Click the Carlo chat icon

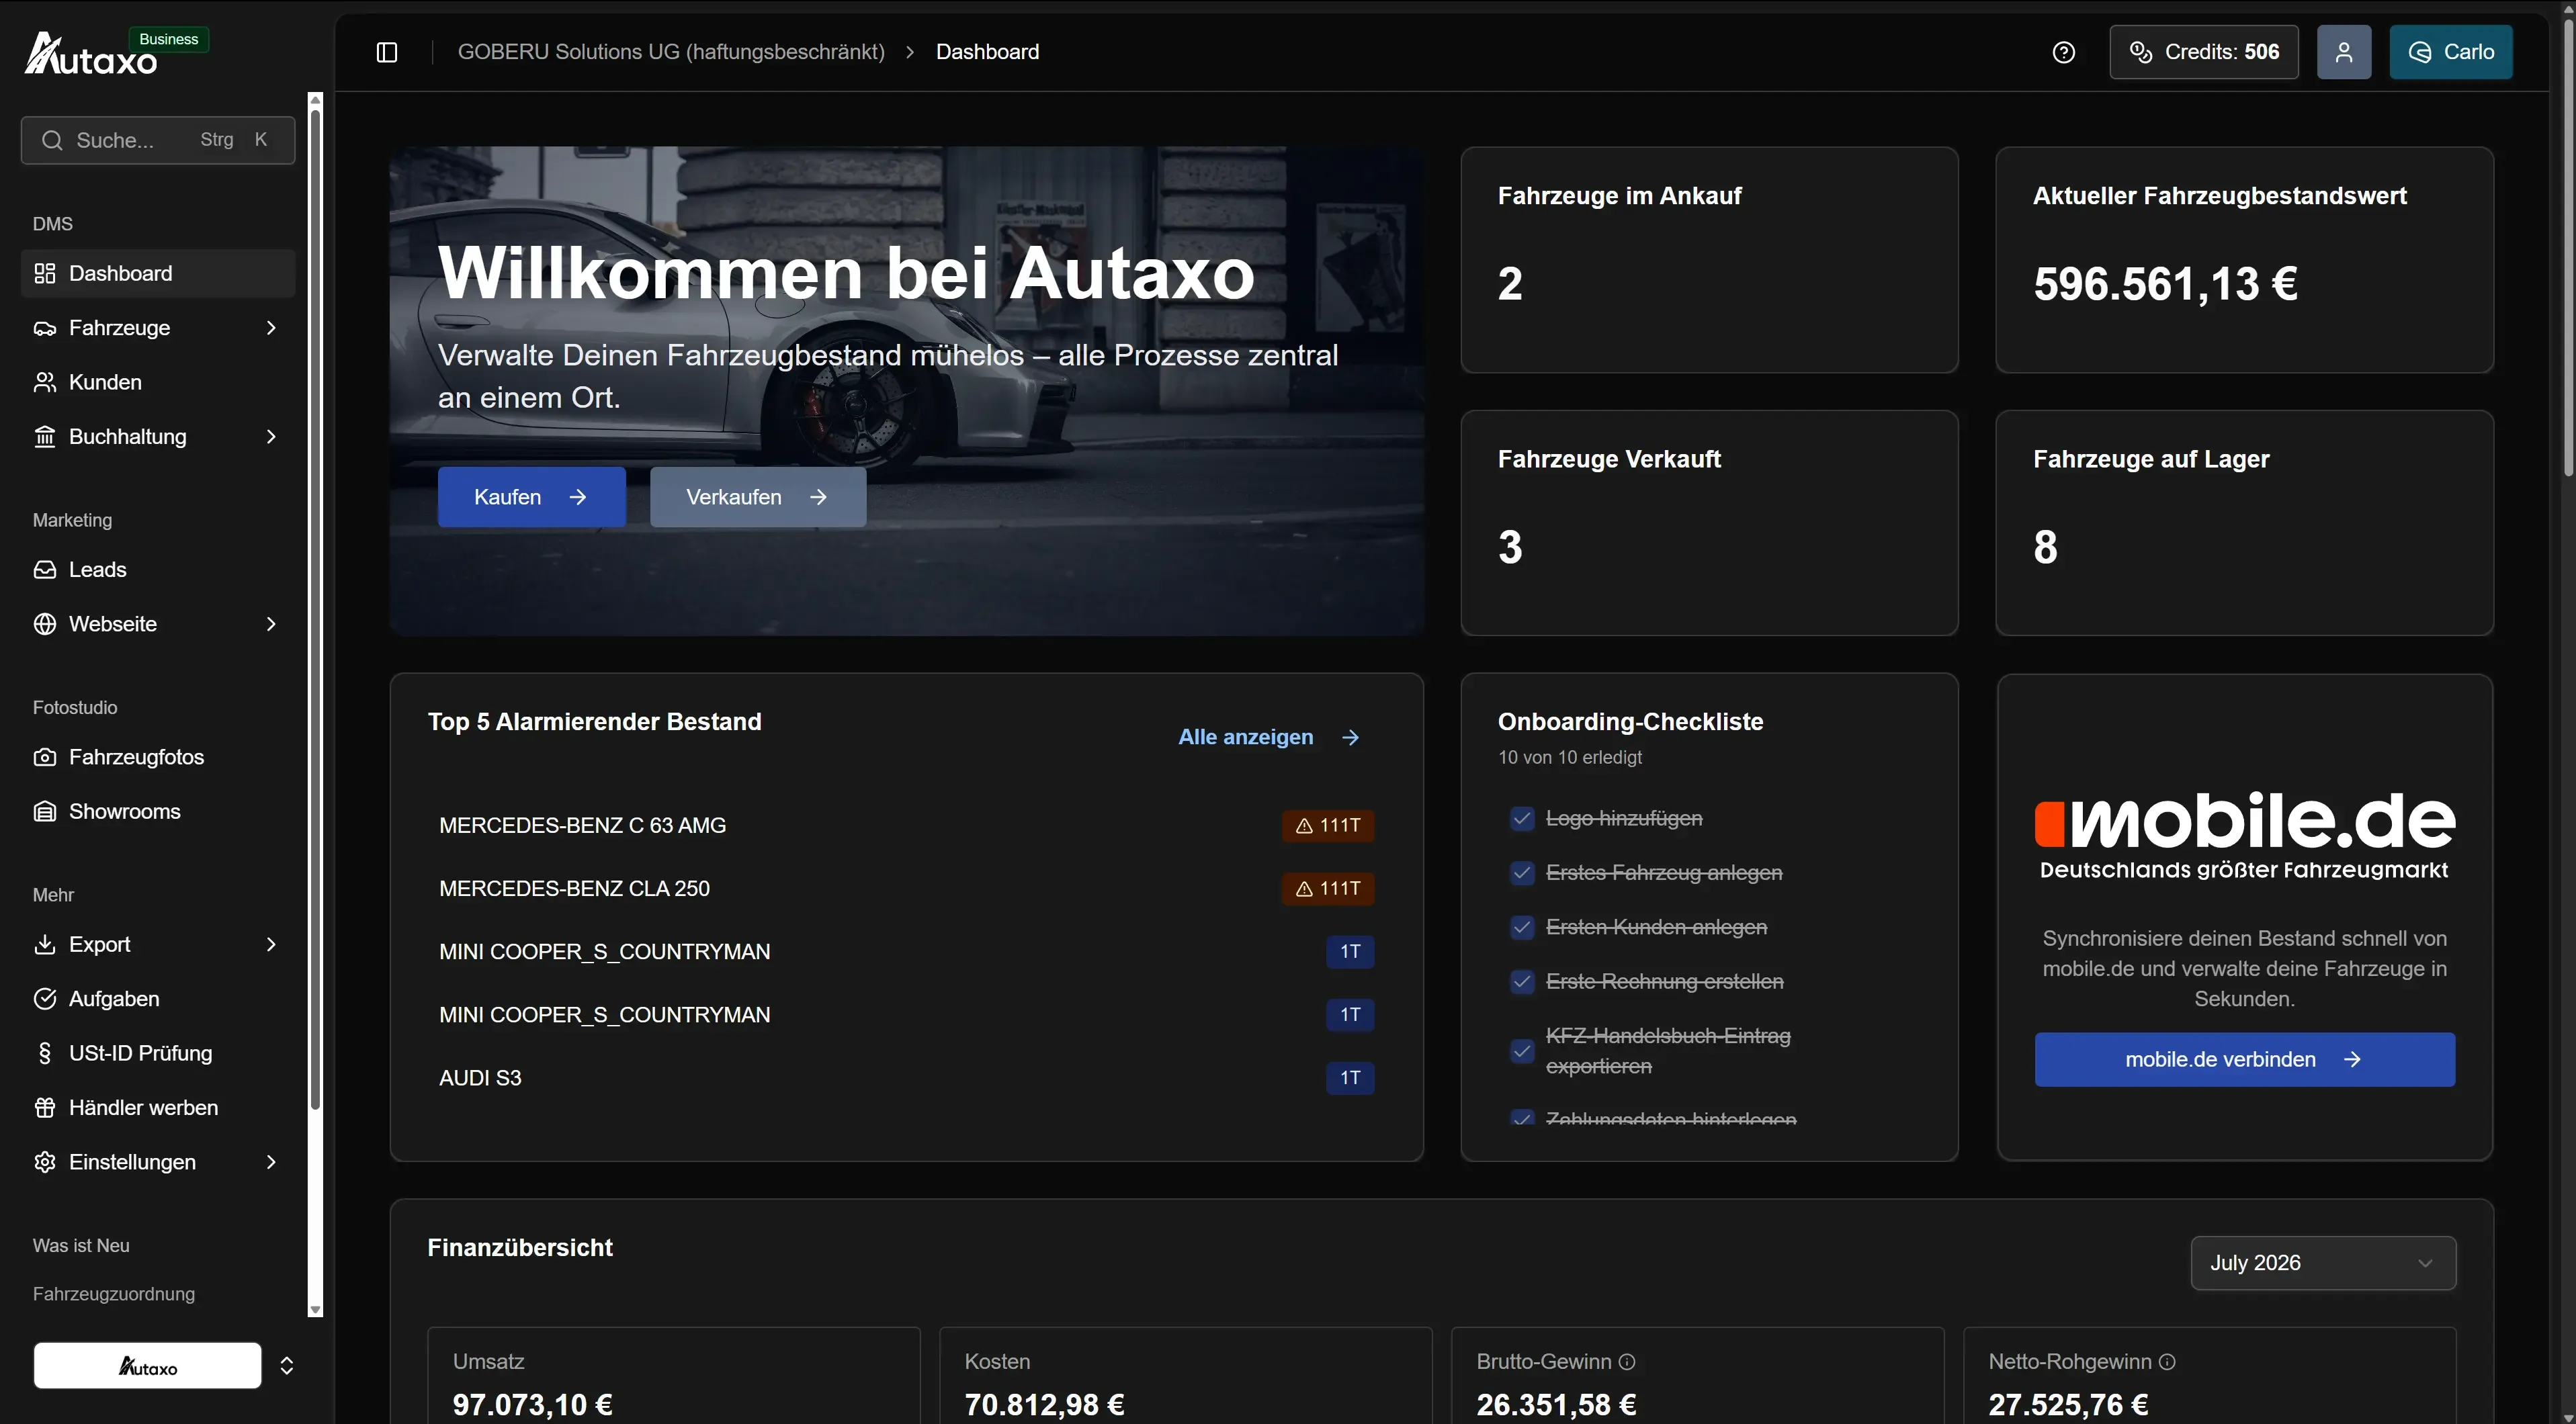tap(2420, 52)
